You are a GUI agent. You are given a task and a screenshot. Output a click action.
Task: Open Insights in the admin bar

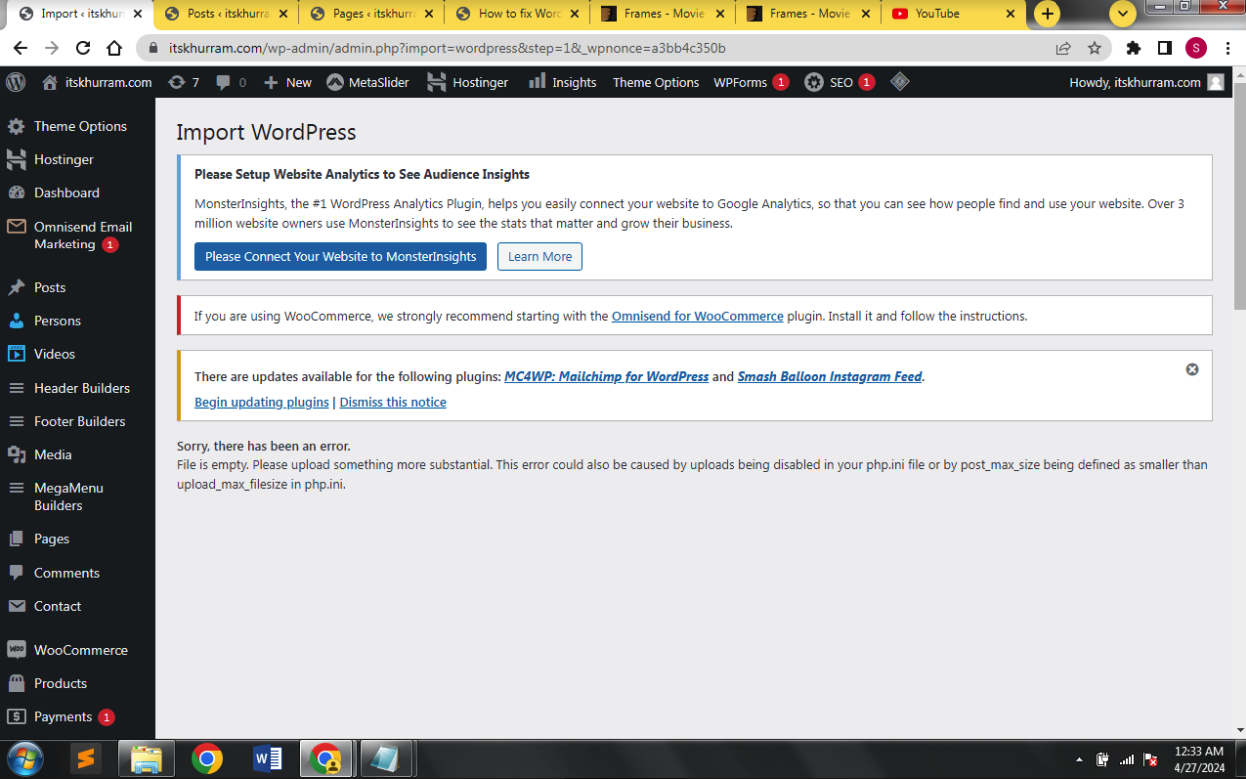(x=563, y=82)
